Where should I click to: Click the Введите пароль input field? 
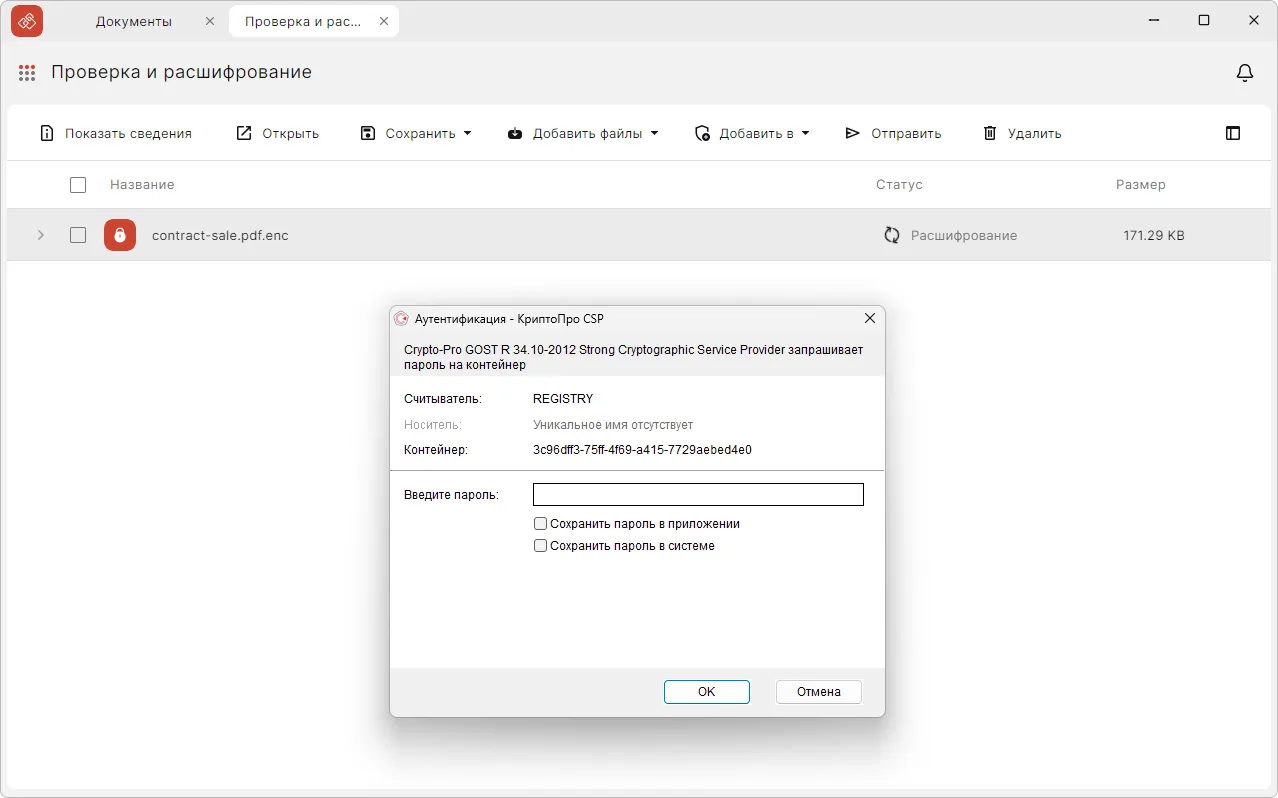698,495
